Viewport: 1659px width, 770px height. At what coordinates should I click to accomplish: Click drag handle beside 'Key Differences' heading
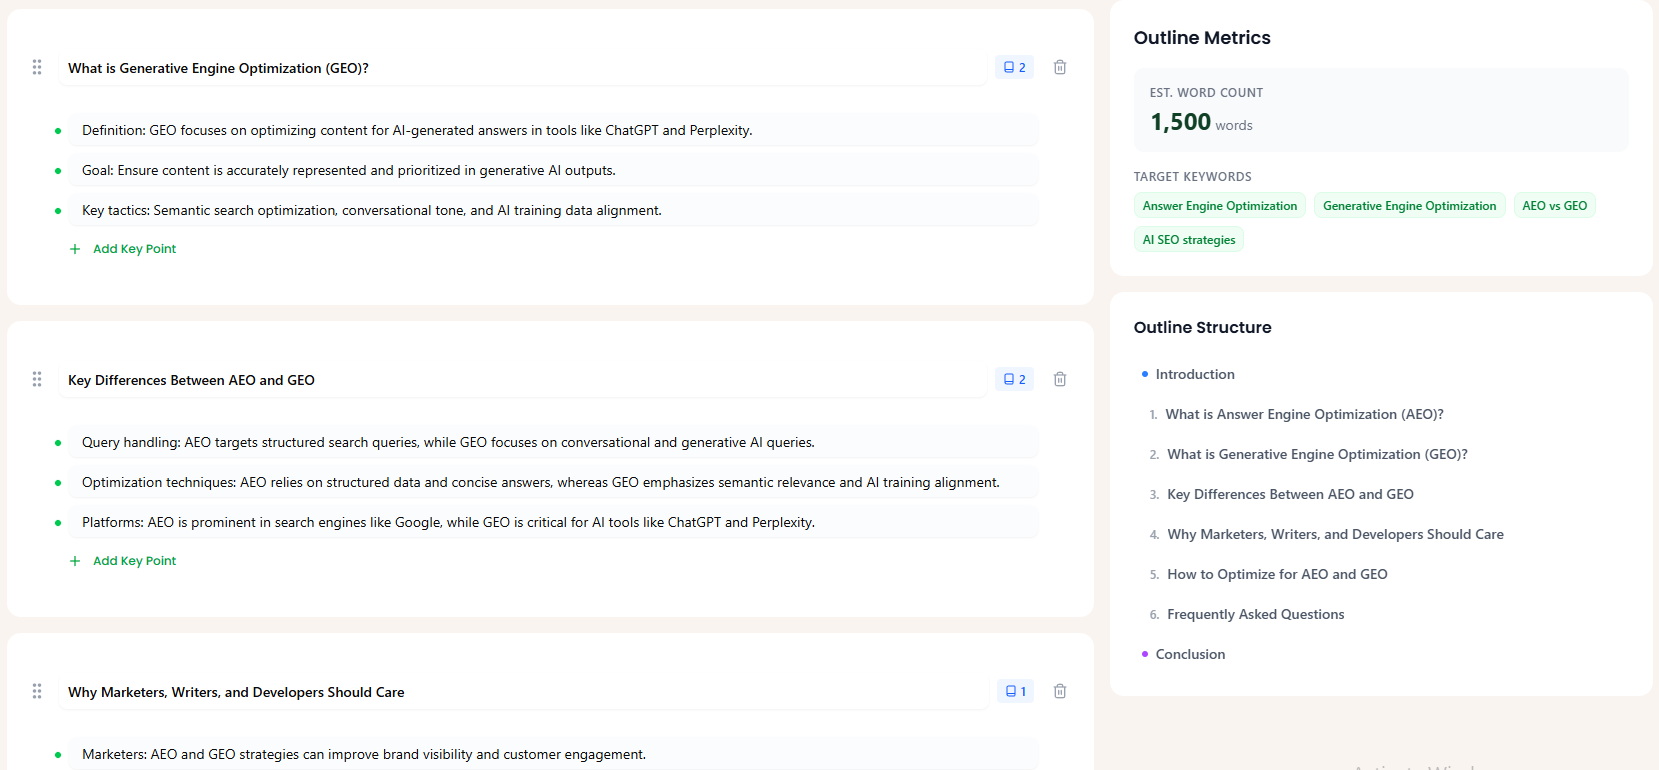coord(37,380)
